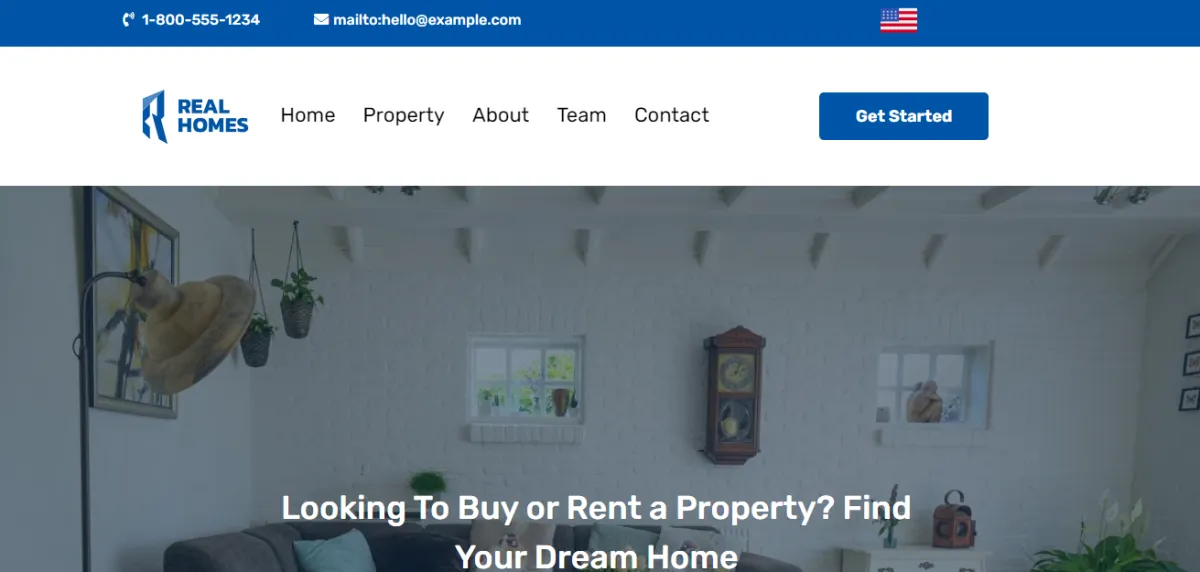Screen dimensions: 1200x572
Task: Go to the Home menu item
Action: point(308,115)
